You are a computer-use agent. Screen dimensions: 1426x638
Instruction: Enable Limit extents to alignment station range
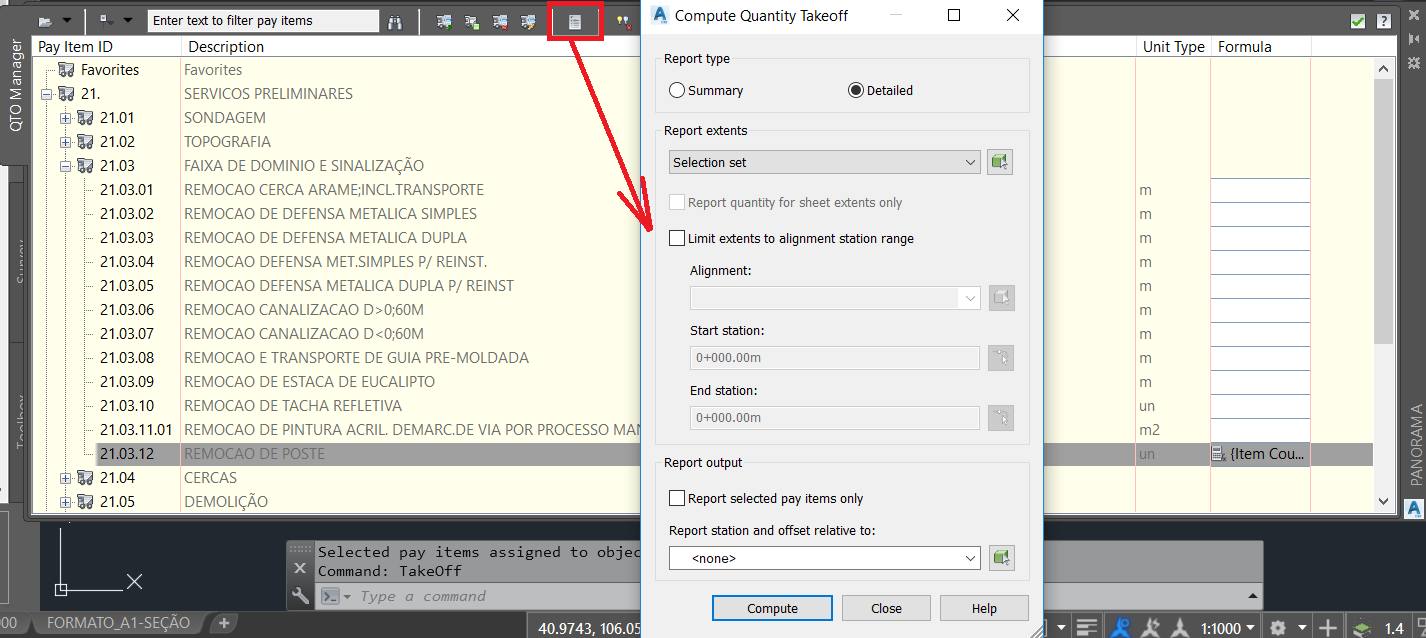coord(678,238)
